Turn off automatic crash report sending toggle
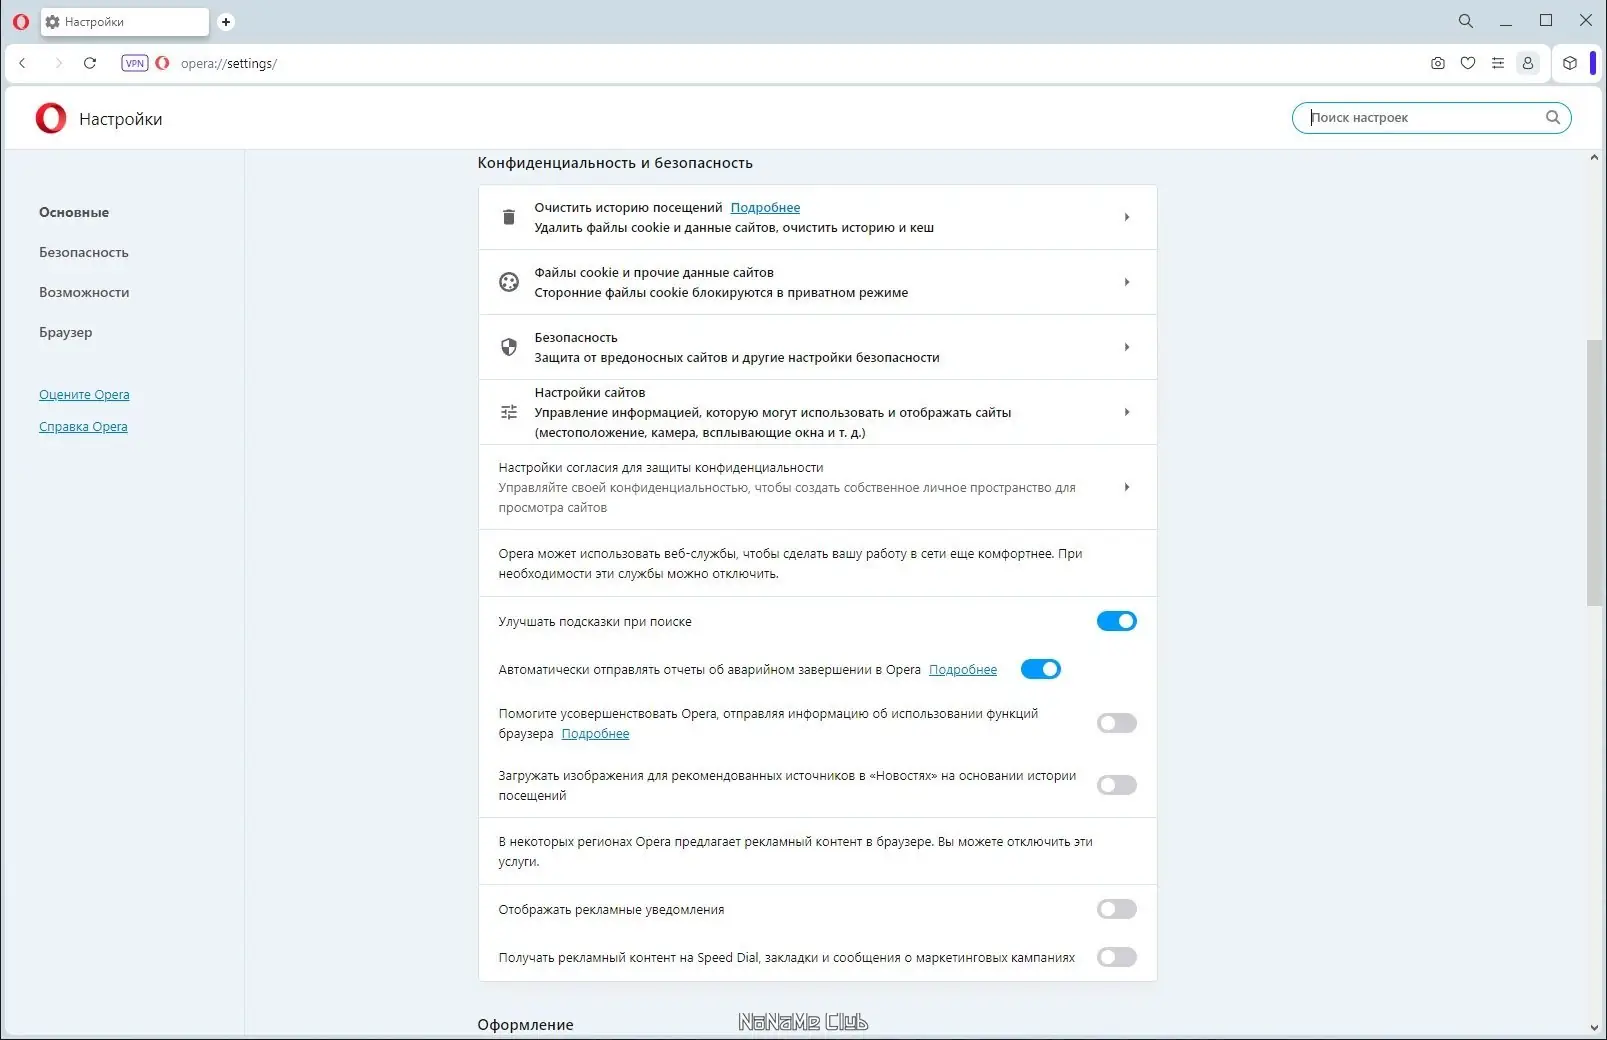Screen dimensions: 1607x1040 click(x=1041, y=669)
